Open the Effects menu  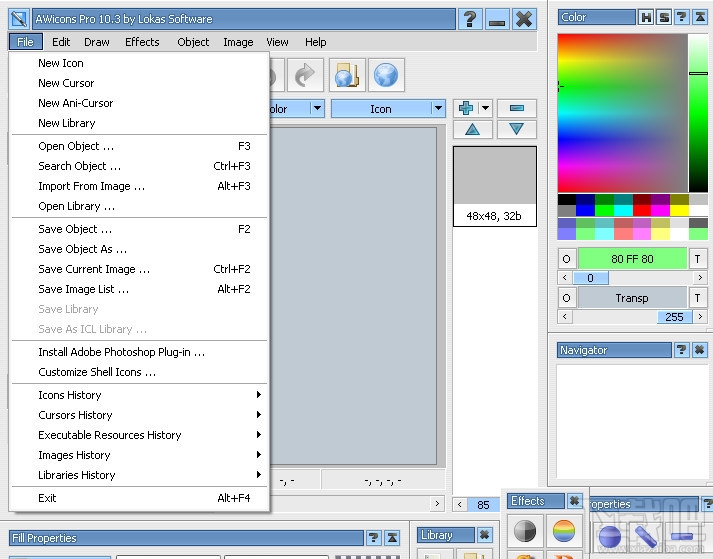(x=142, y=42)
